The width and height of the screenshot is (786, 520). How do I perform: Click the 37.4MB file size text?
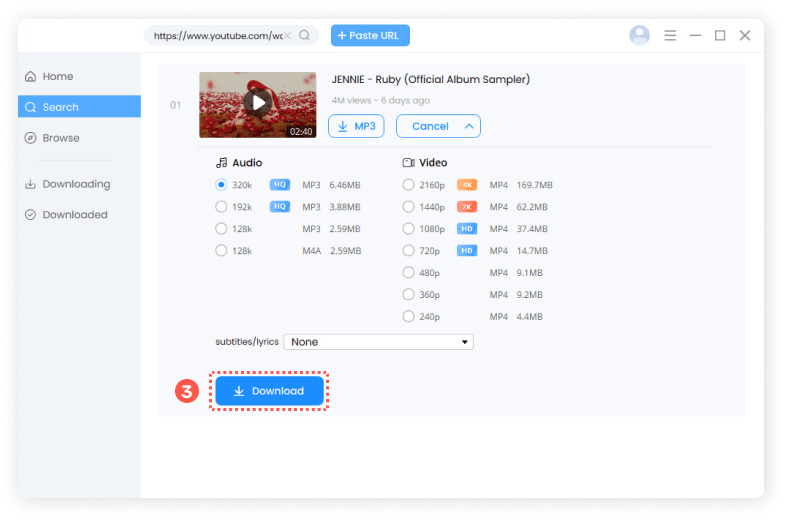pyautogui.click(x=532, y=229)
